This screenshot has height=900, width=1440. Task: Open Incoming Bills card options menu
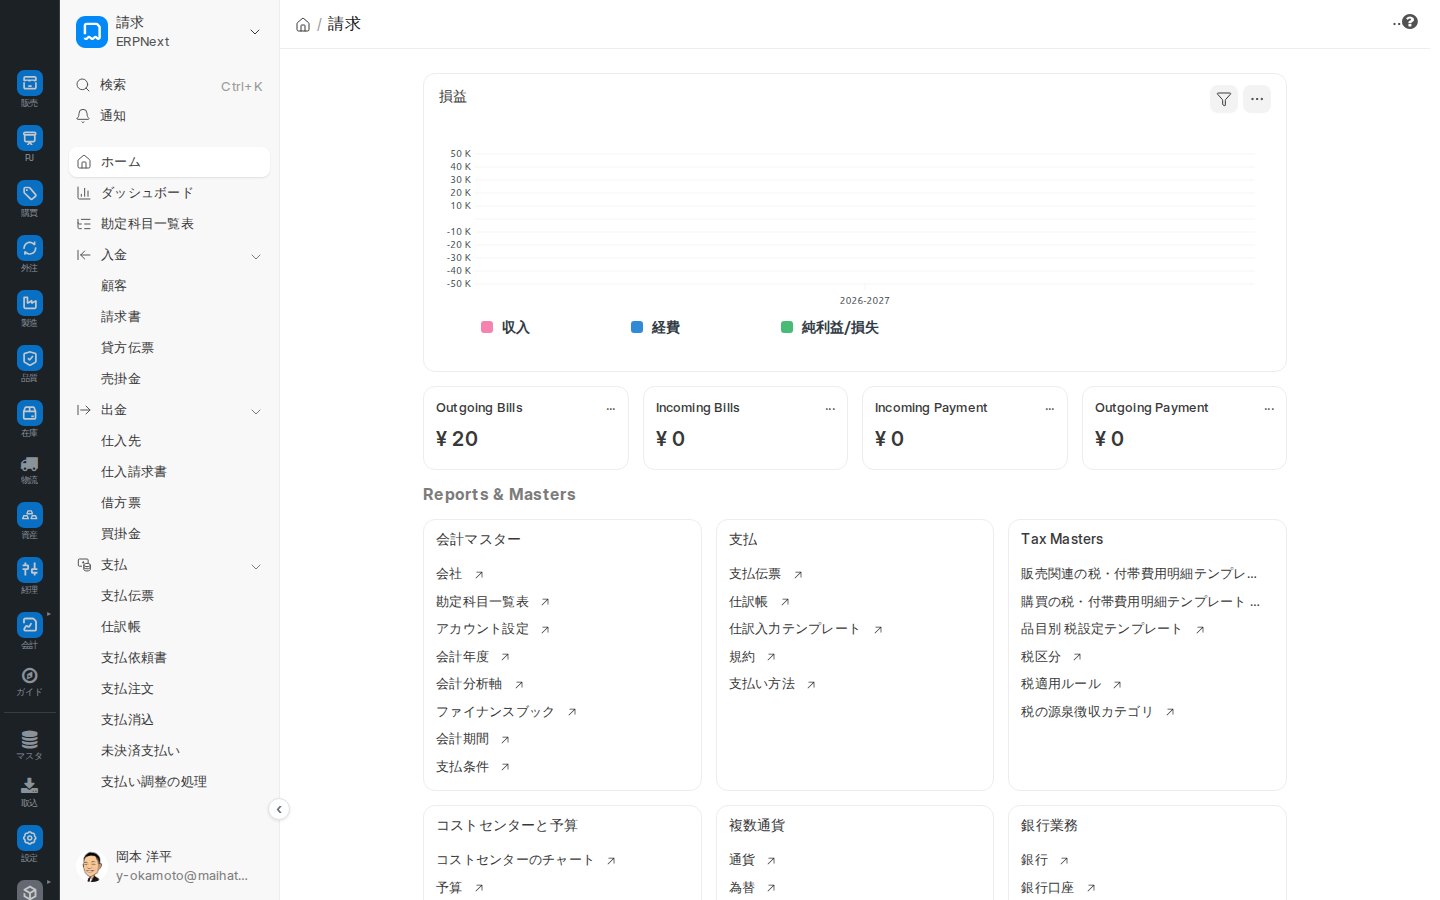(830, 409)
